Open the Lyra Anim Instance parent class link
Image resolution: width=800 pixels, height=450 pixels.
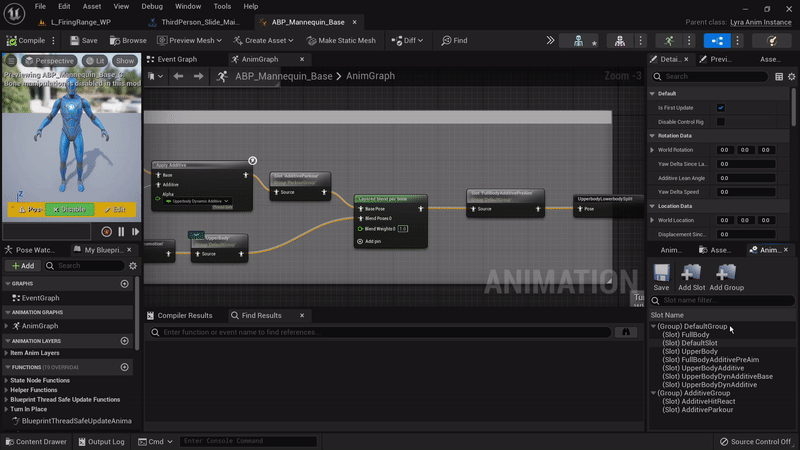[761, 22]
